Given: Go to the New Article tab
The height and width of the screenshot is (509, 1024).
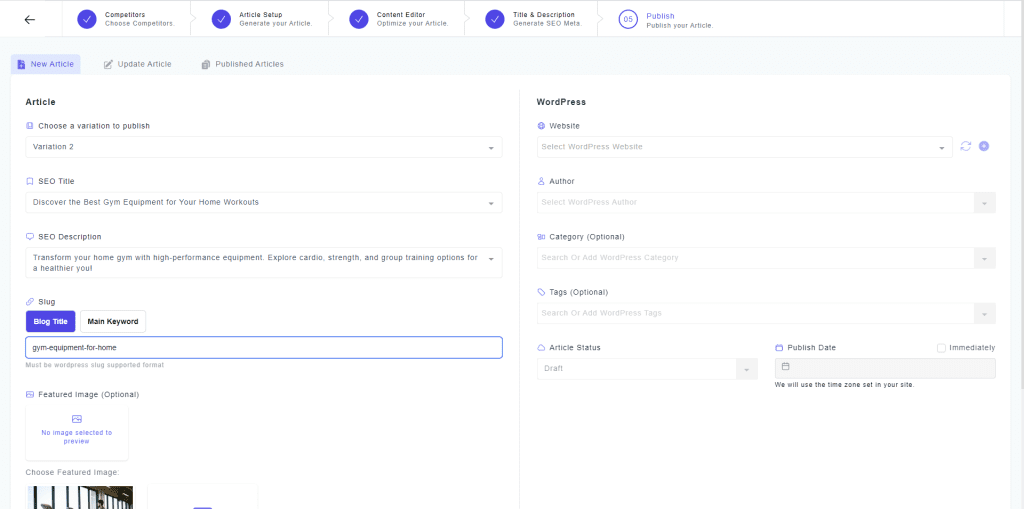Looking at the screenshot, I should click(x=46, y=64).
